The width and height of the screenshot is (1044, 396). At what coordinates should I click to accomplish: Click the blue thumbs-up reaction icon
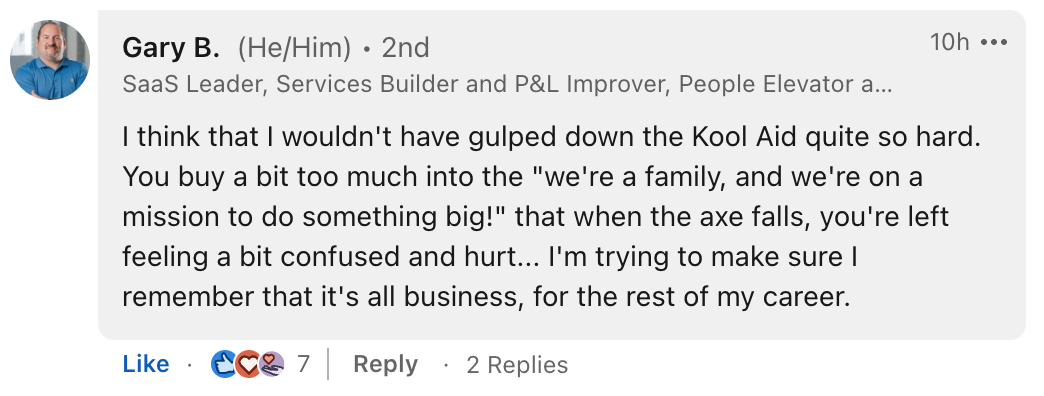coord(223,364)
